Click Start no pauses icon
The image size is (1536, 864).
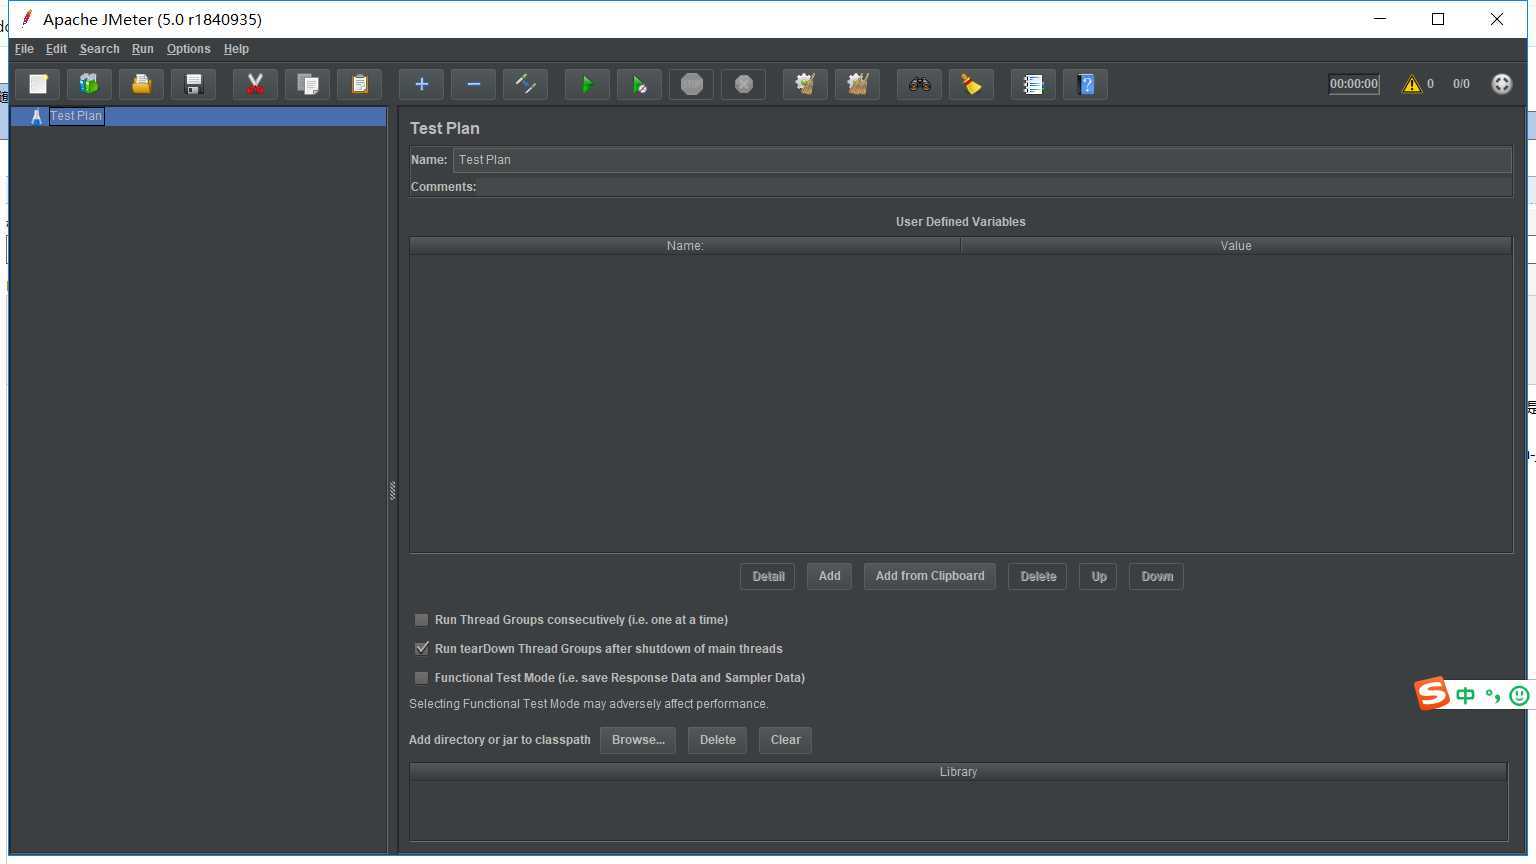pyautogui.click(x=639, y=84)
